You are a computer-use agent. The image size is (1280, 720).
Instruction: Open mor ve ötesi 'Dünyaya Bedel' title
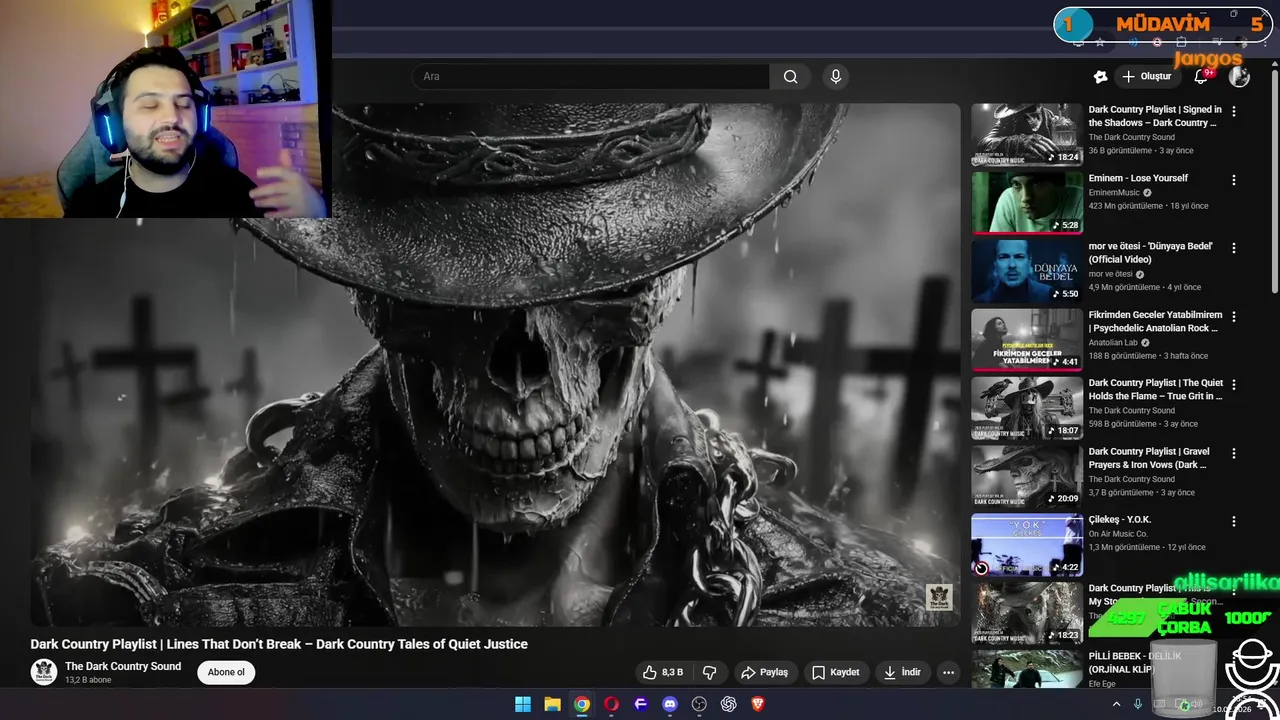click(x=1150, y=253)
